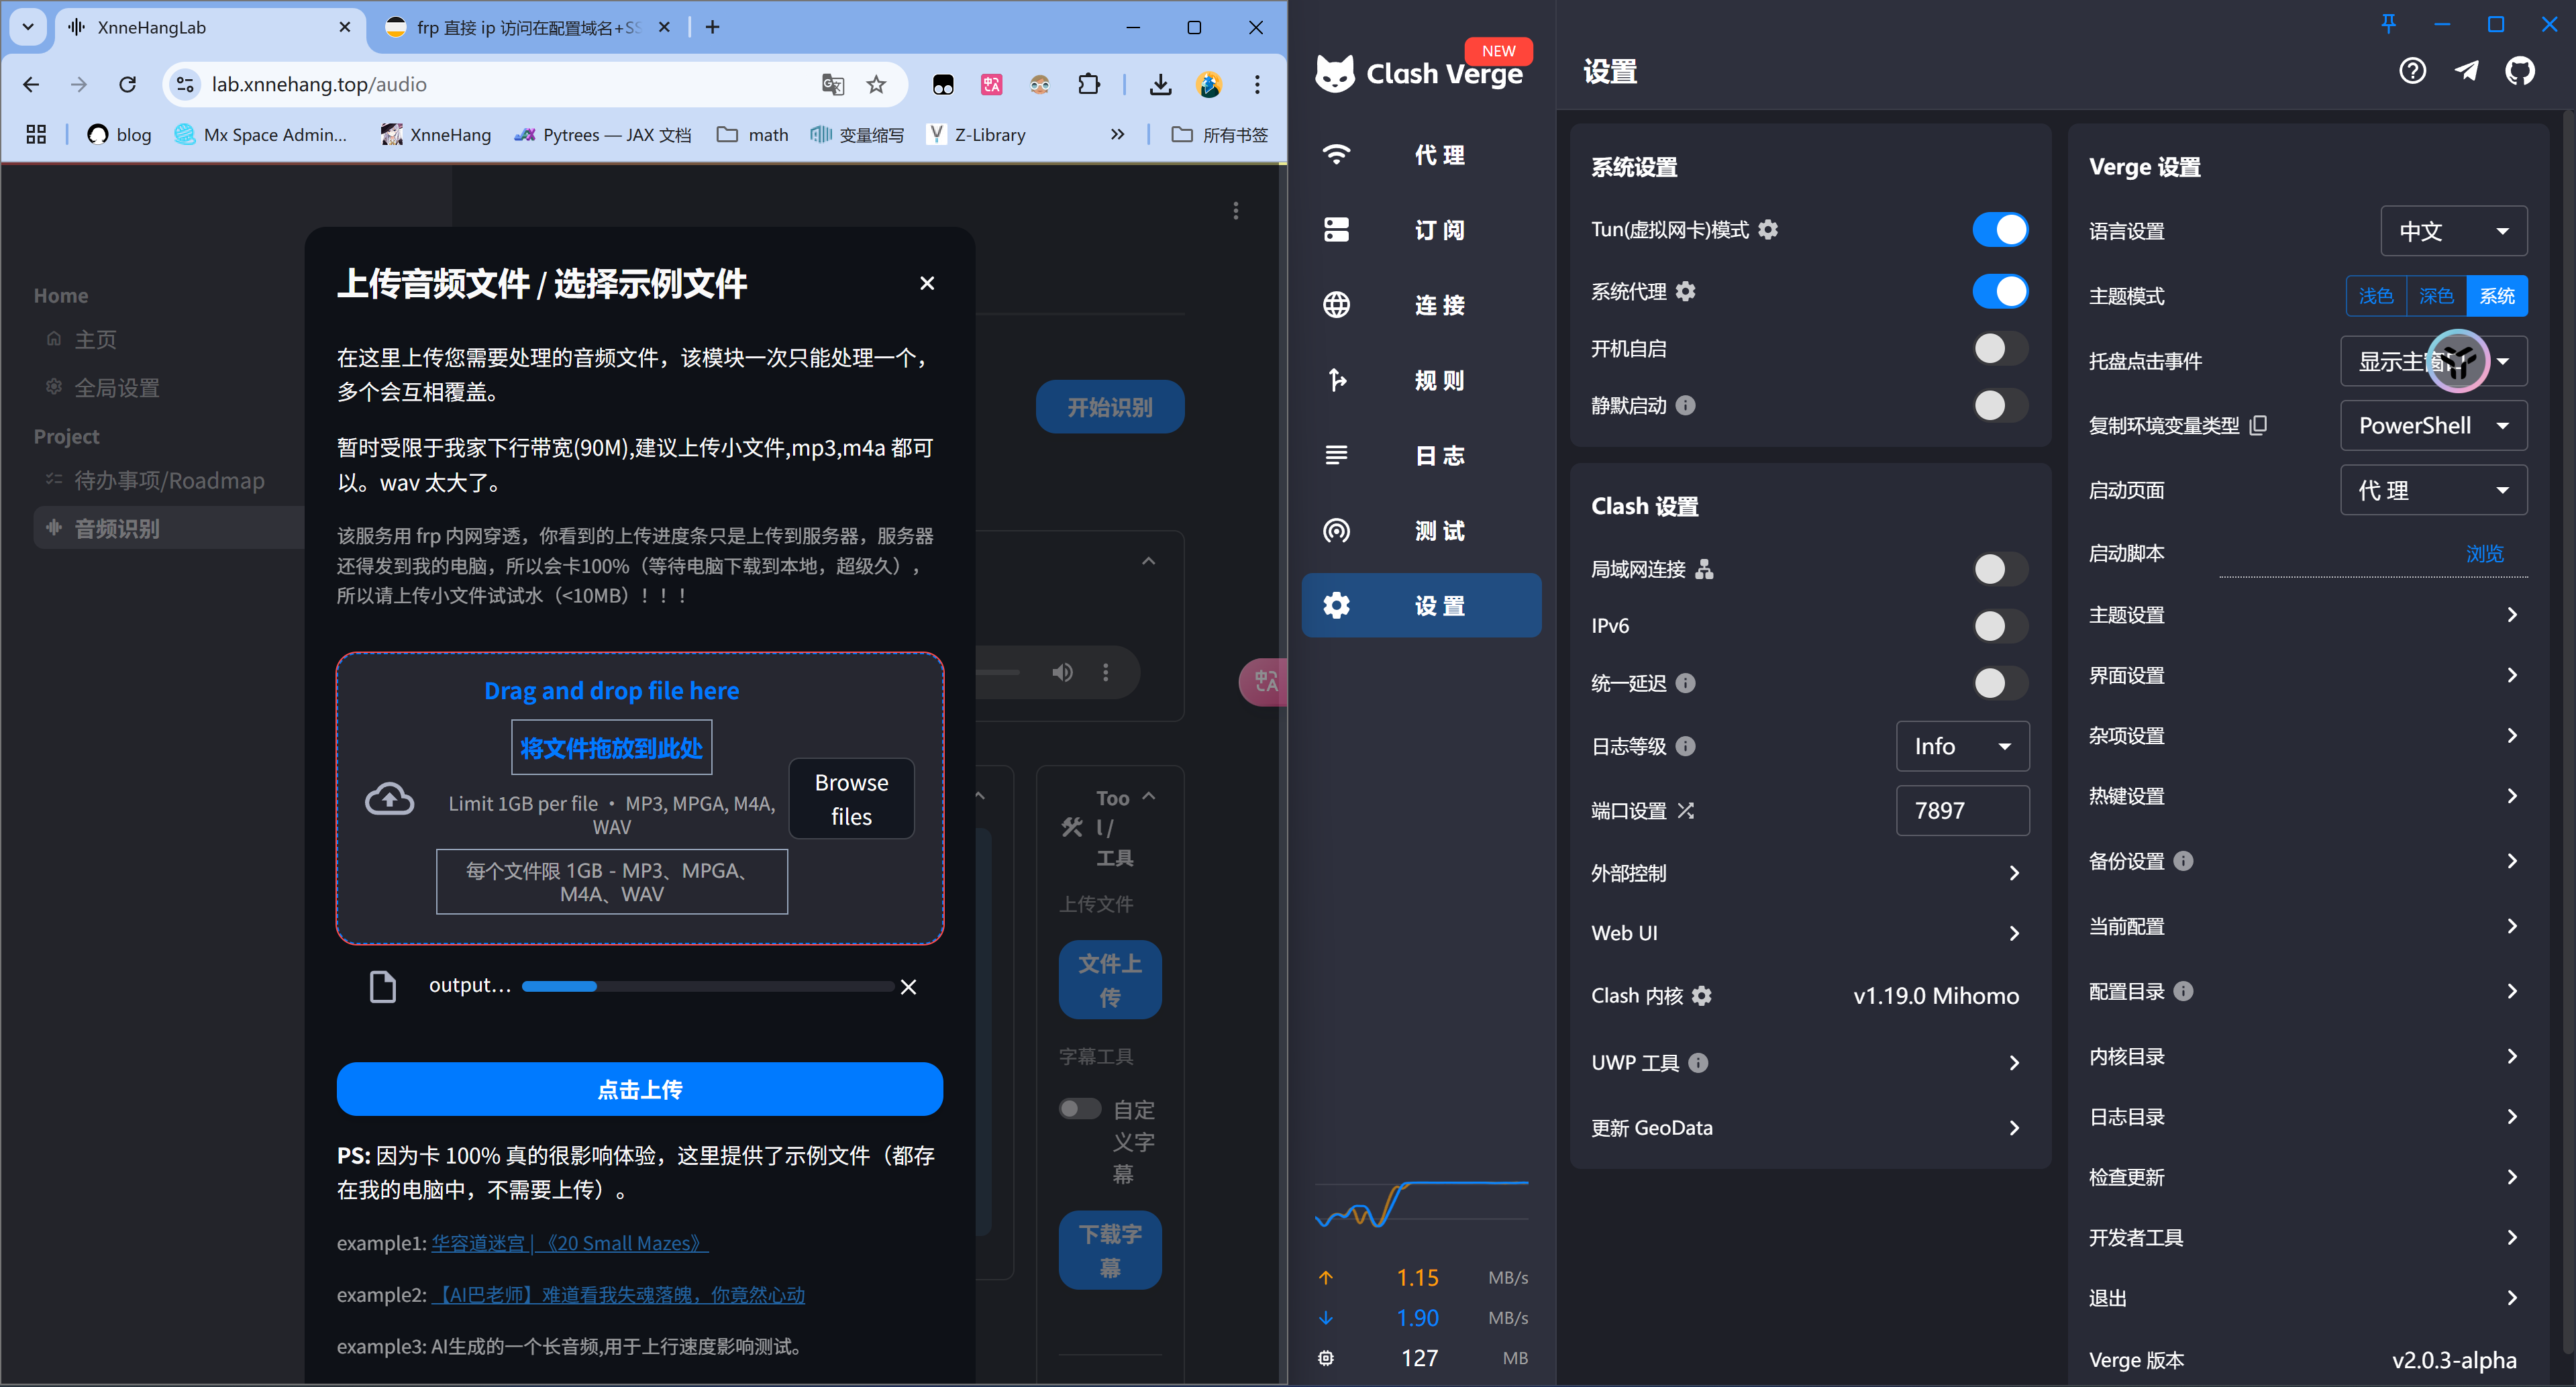Open the startup page dropdown
The height and width of the screenshot is (1387, 2576).
click(2433, 490)
